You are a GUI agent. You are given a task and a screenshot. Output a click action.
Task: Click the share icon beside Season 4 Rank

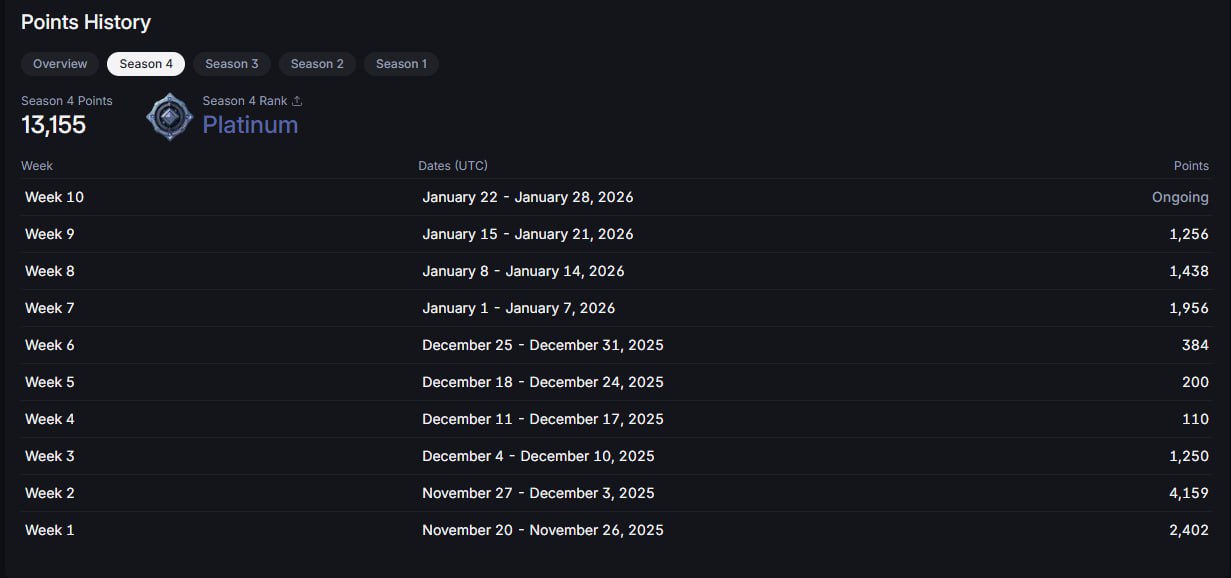[x=297, y=101]
